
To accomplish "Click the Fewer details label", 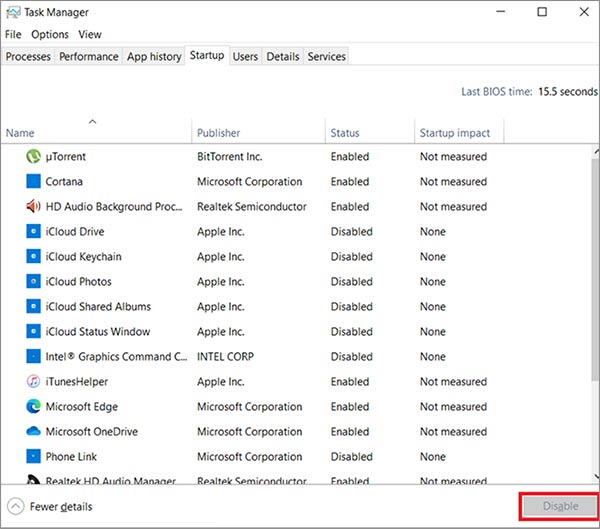I will [61, 506].
